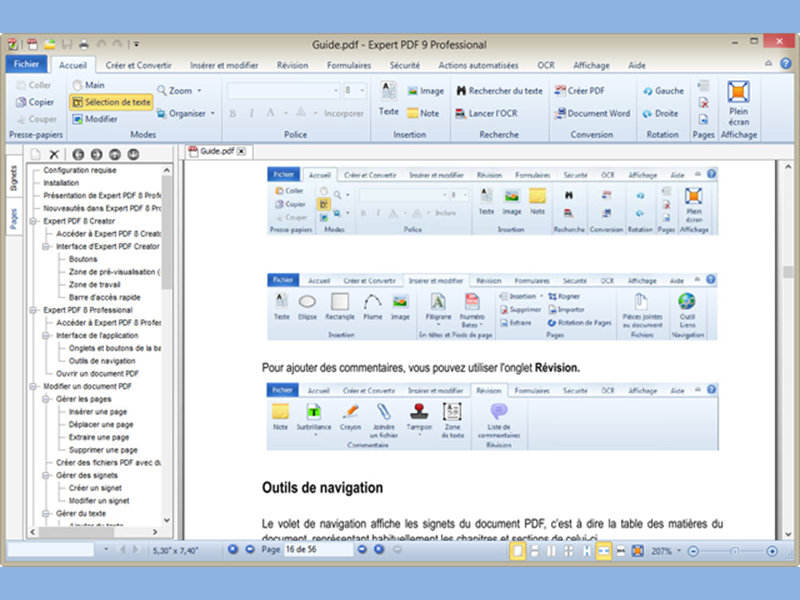Viewport: 800px width, 600px height.
Task: Click the zoom slider handle
Action: click(x=735, y=551)
